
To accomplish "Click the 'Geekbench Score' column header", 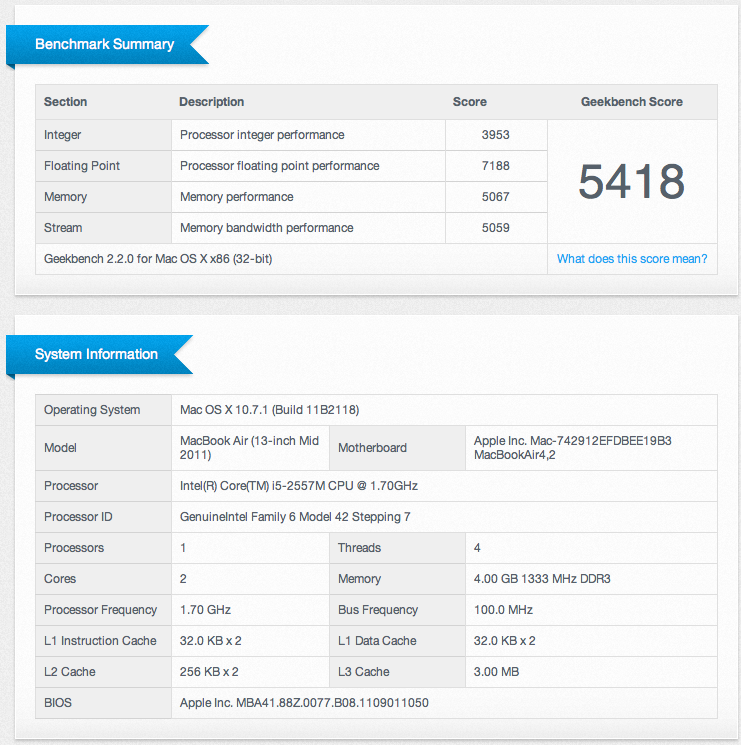I will pos(632,102).
